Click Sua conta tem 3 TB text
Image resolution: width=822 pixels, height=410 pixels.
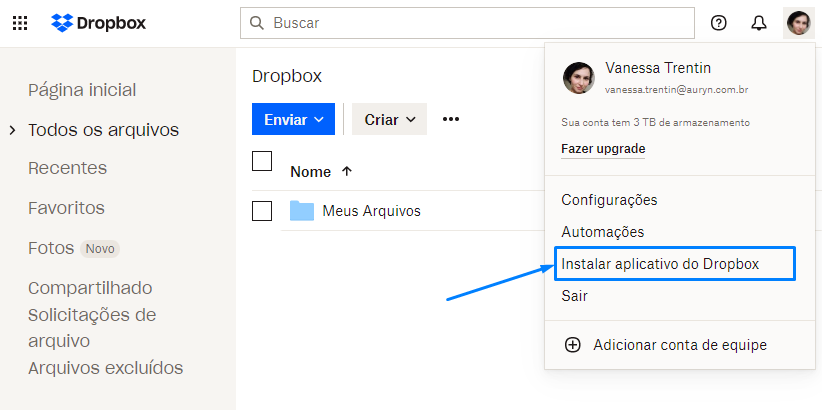tap(655, 123)
